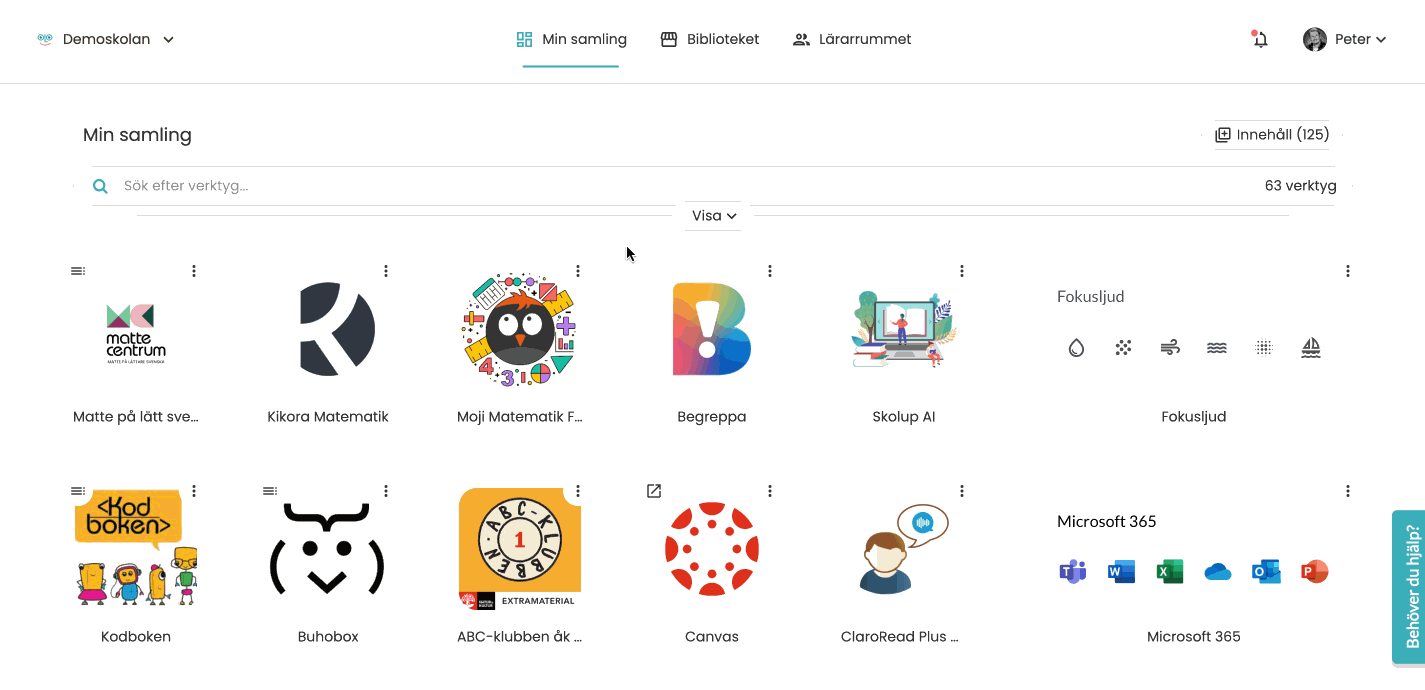Open the Outlook icon
The width and height of the screenshot is (1425, 690).
coord(1266,572)
